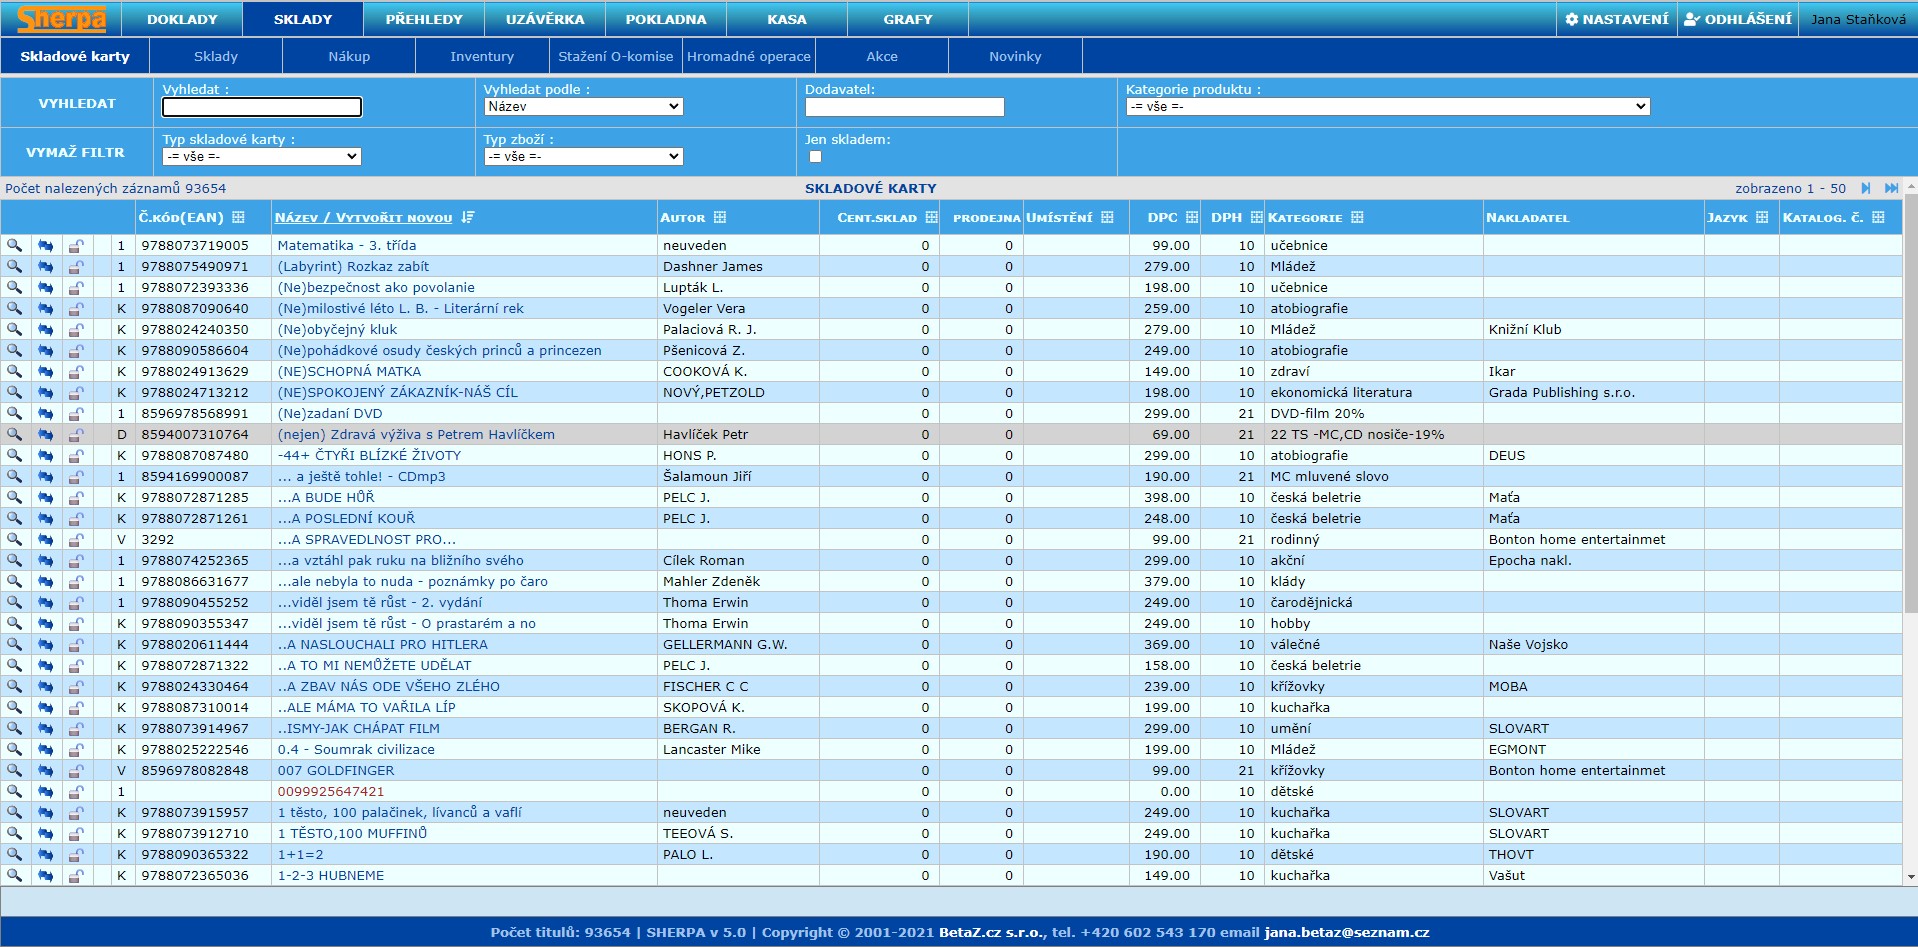Open the Vyhledat podle dropdown
Viewport: 1918px width, 947px height.
pos(583,107)
